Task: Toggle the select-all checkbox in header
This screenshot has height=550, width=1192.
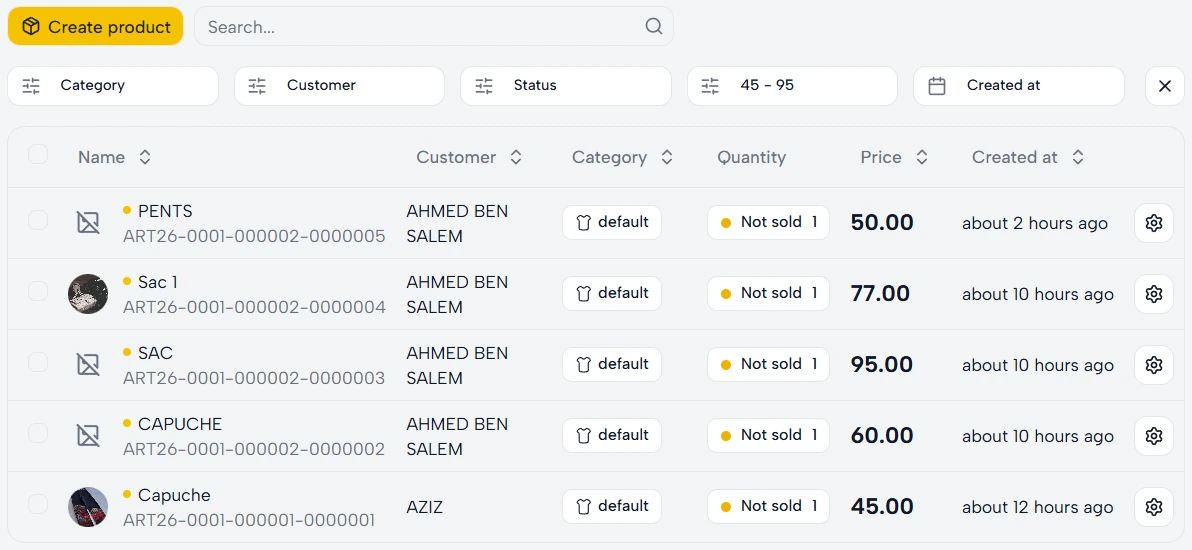Action: click(x=38, y=154)
